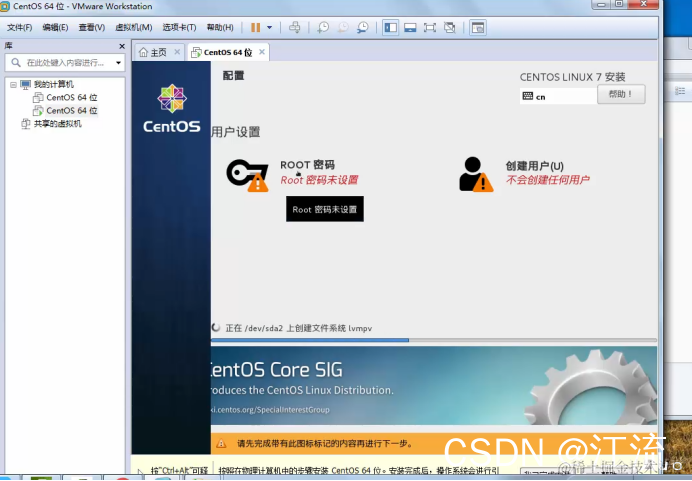Click the 共享的虚拟机 icon
Screen dimensions: 692x481
pyautogui.click(x=26, y=124)
